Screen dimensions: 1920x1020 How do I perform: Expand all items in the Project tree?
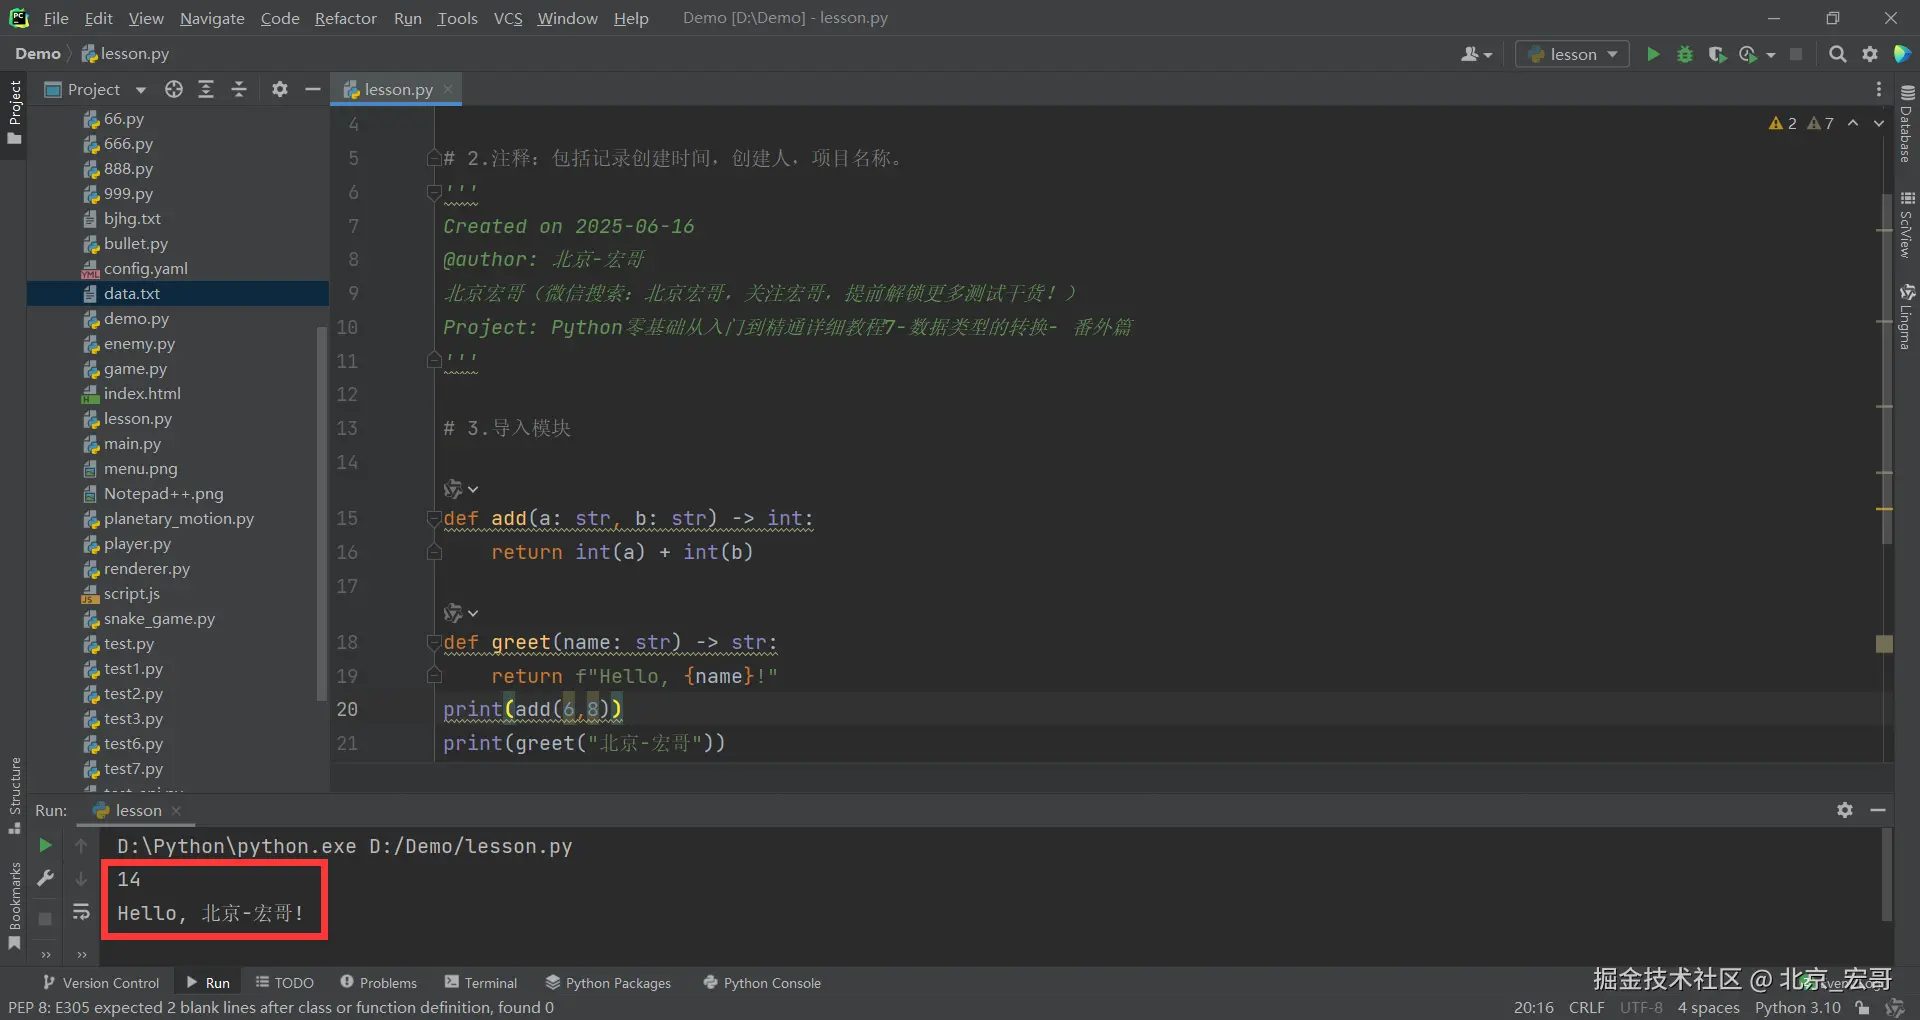tap(206, 89)
